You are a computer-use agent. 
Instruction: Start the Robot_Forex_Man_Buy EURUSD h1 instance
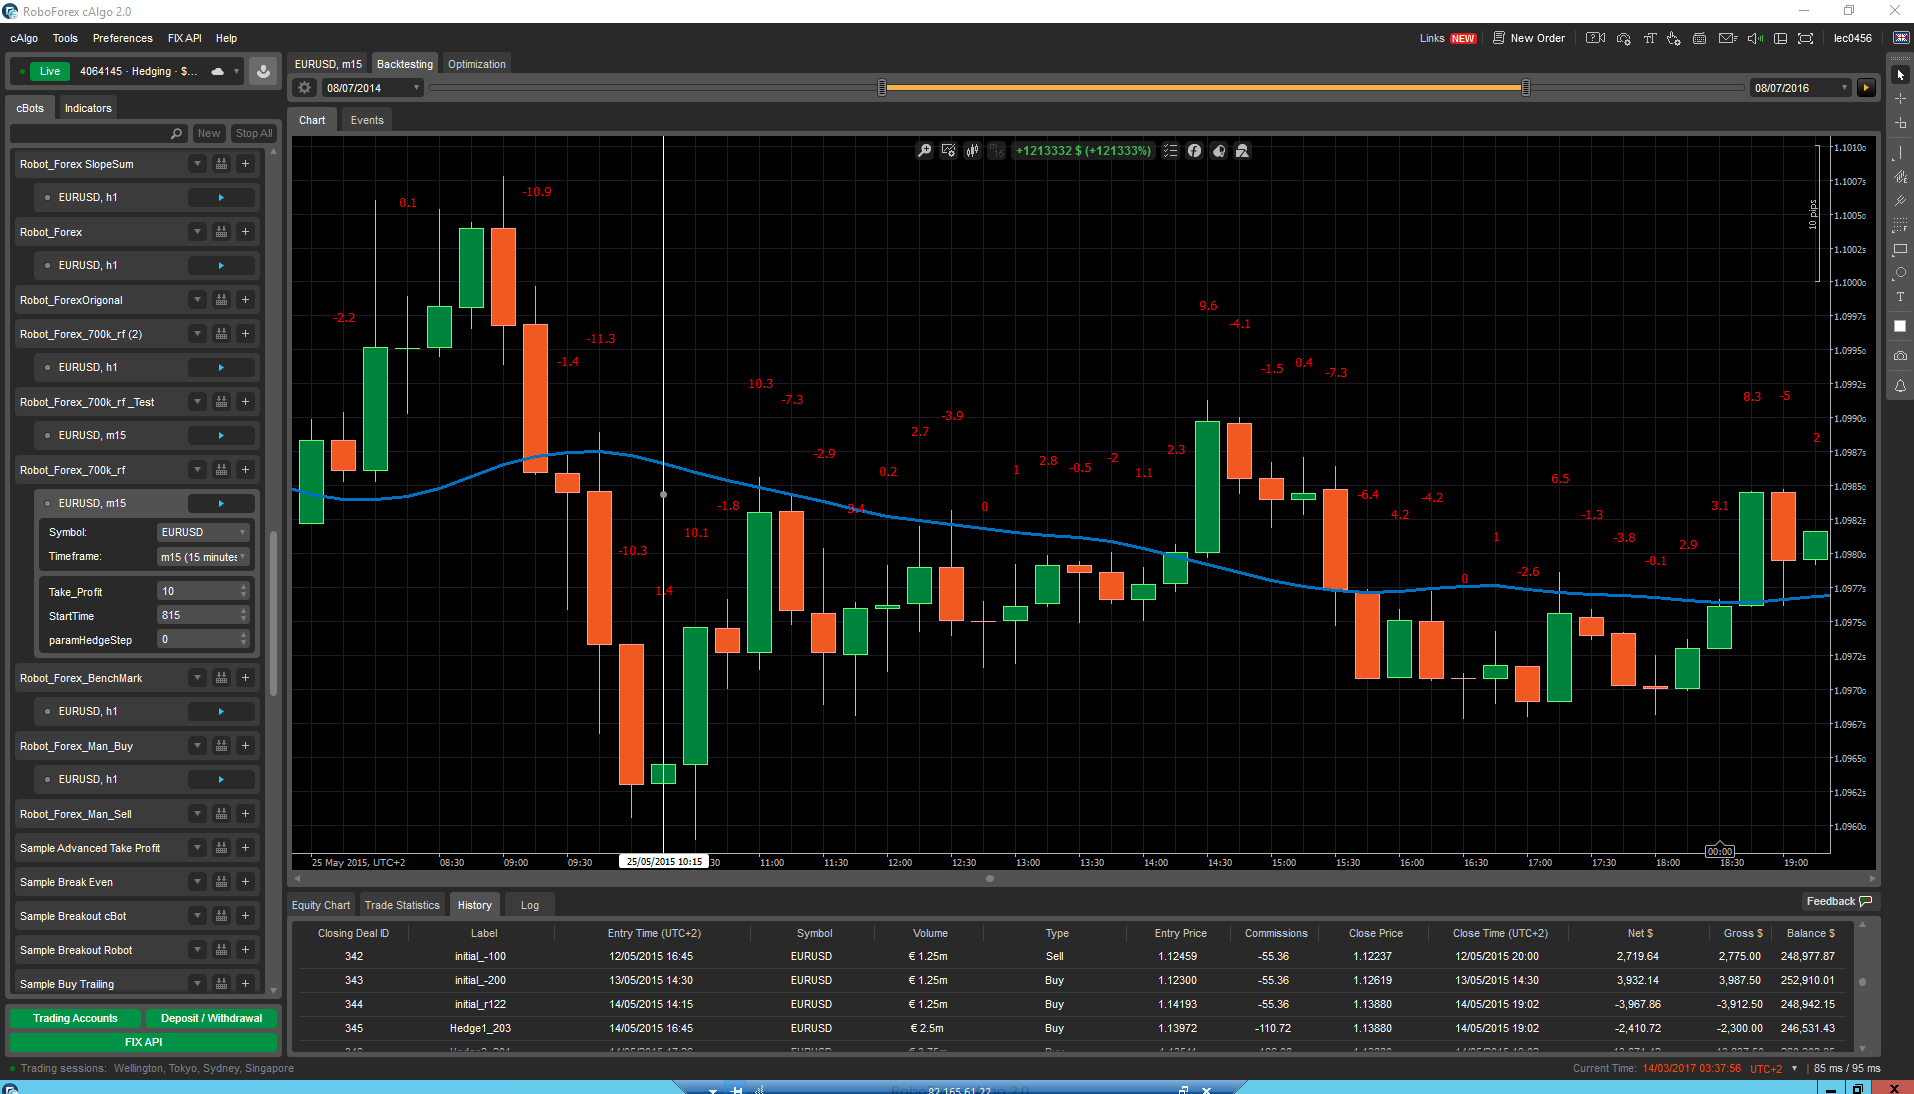[x=221, y=780]
